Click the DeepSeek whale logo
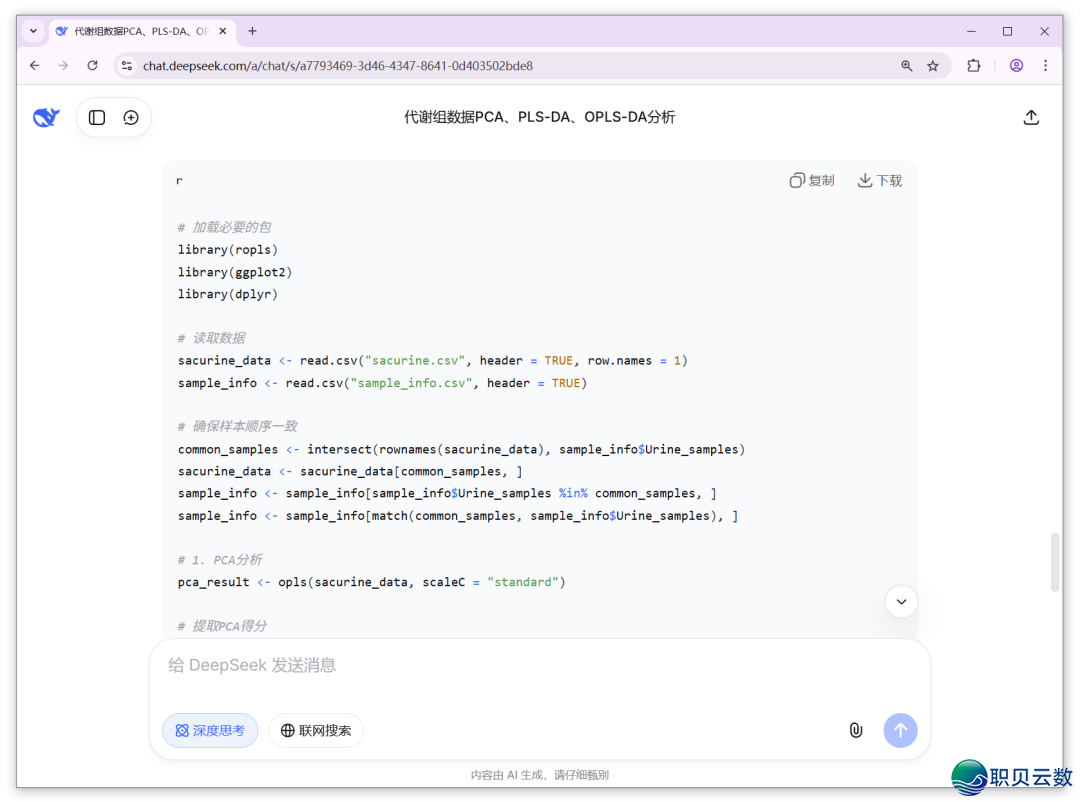This screenshot has width=1080, height=802. point(46,117)
